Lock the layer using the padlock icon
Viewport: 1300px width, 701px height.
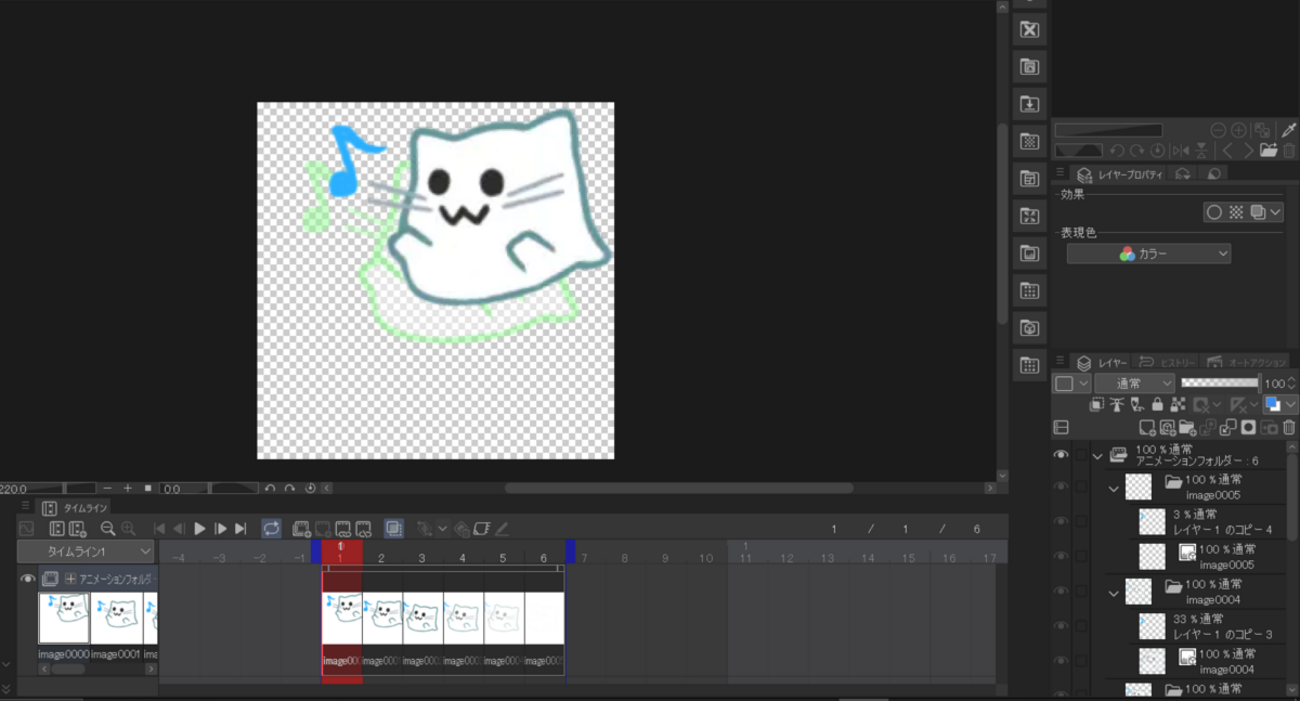click(x=1157, y=405)
